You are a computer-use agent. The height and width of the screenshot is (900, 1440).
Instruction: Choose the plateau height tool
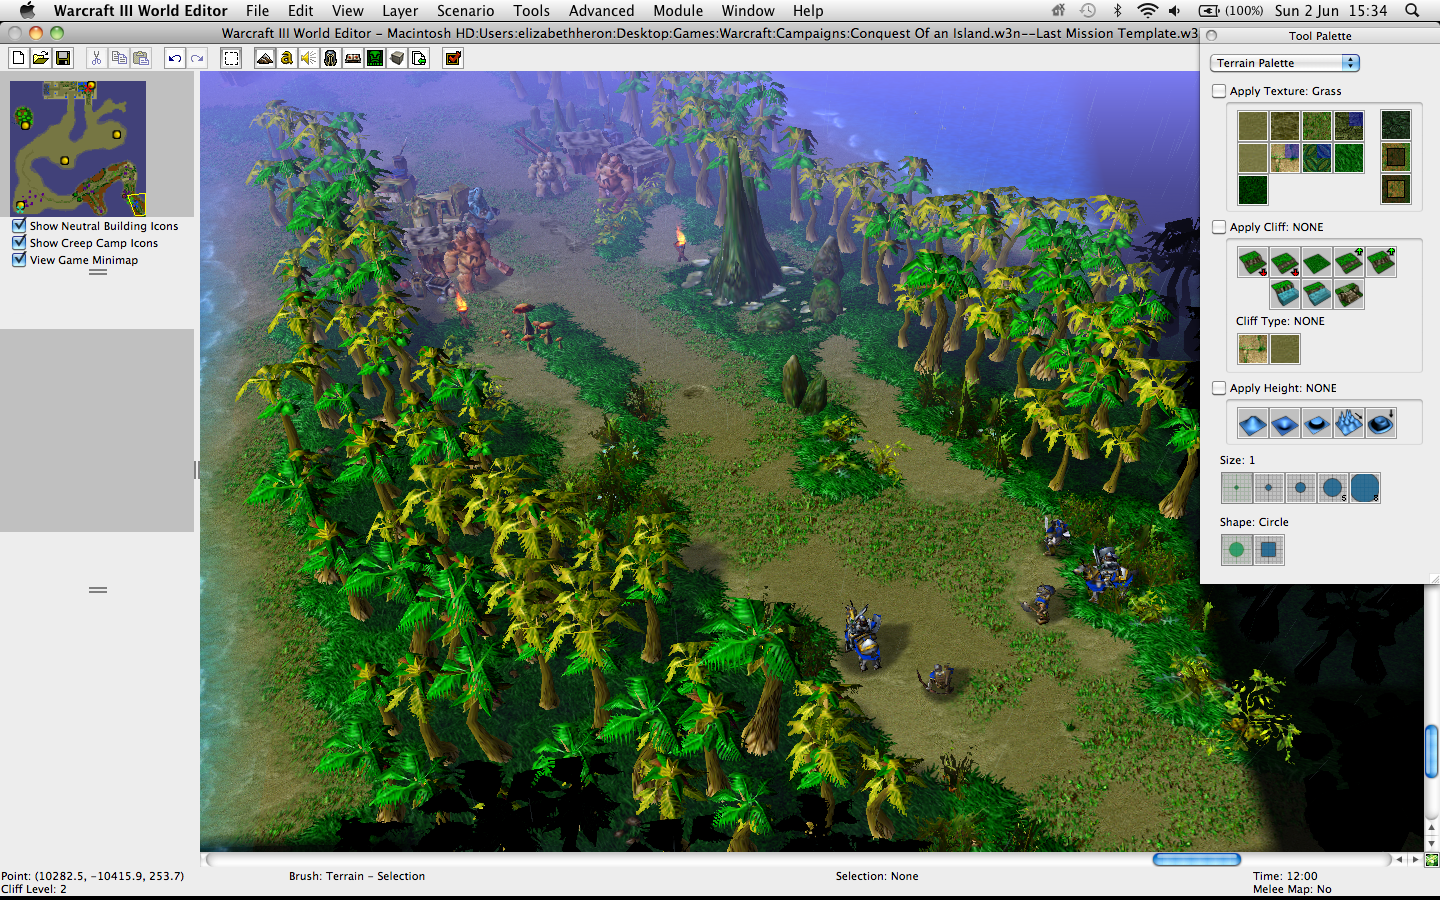pyautogui.click(x=1317, y=423)
